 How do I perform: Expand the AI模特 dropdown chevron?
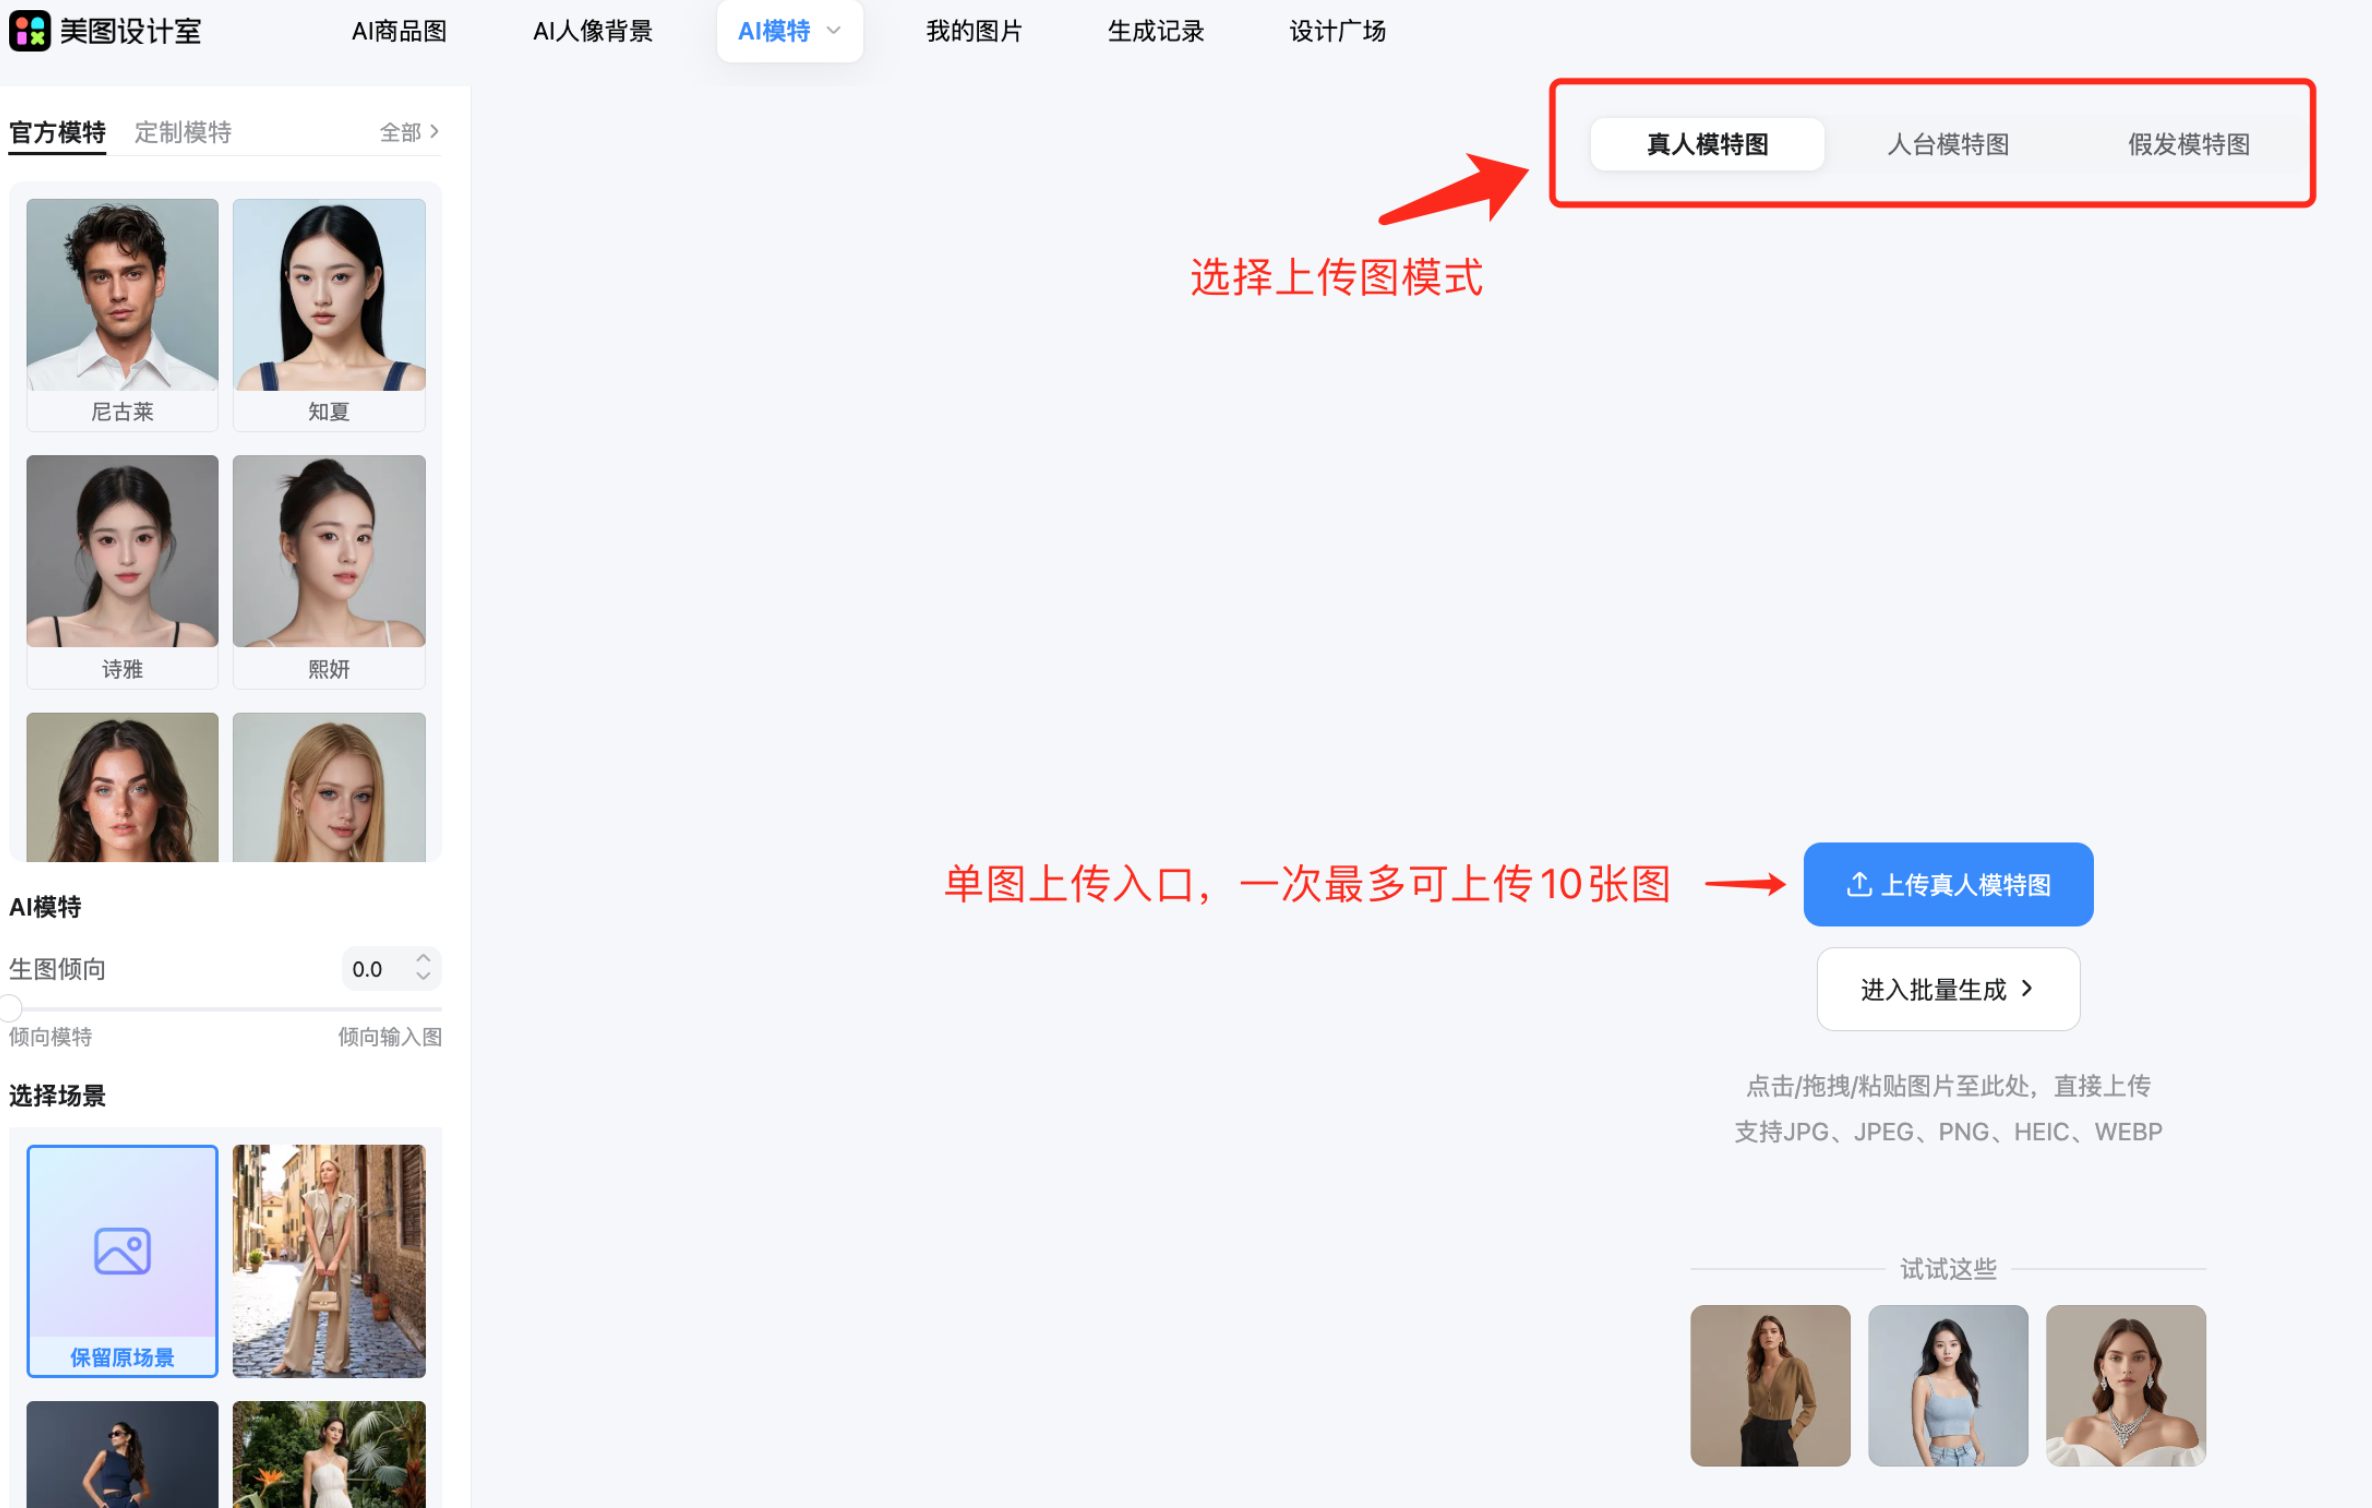coord(834,31)
